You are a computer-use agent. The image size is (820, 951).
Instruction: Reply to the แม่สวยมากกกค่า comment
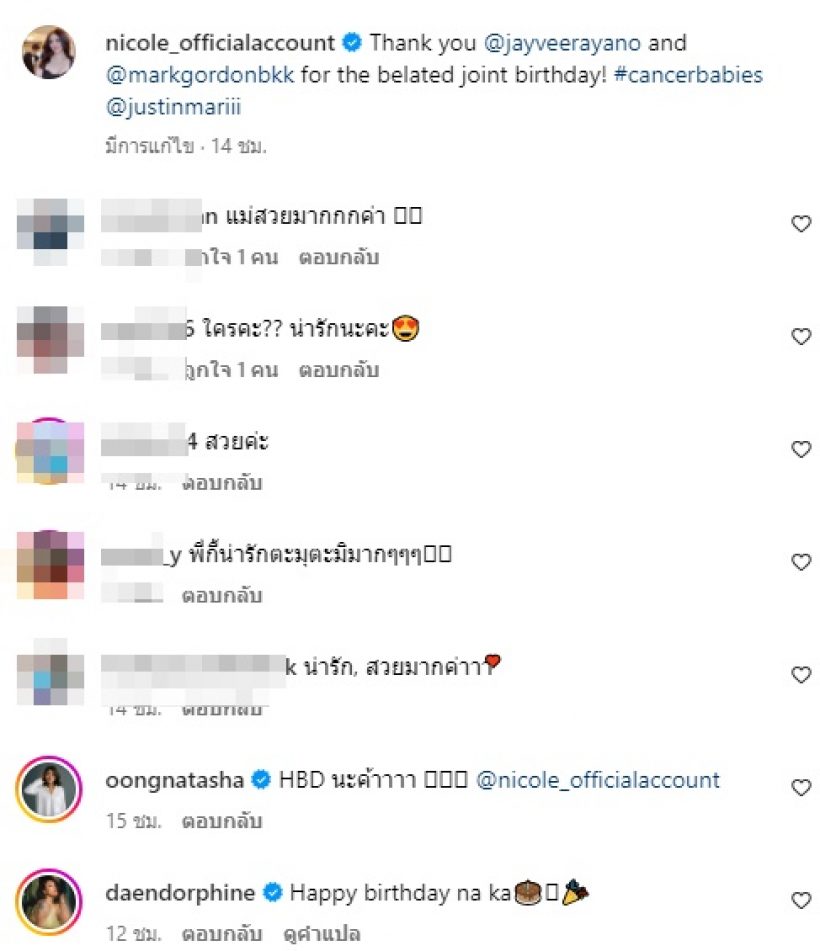(x=338, y=257)
